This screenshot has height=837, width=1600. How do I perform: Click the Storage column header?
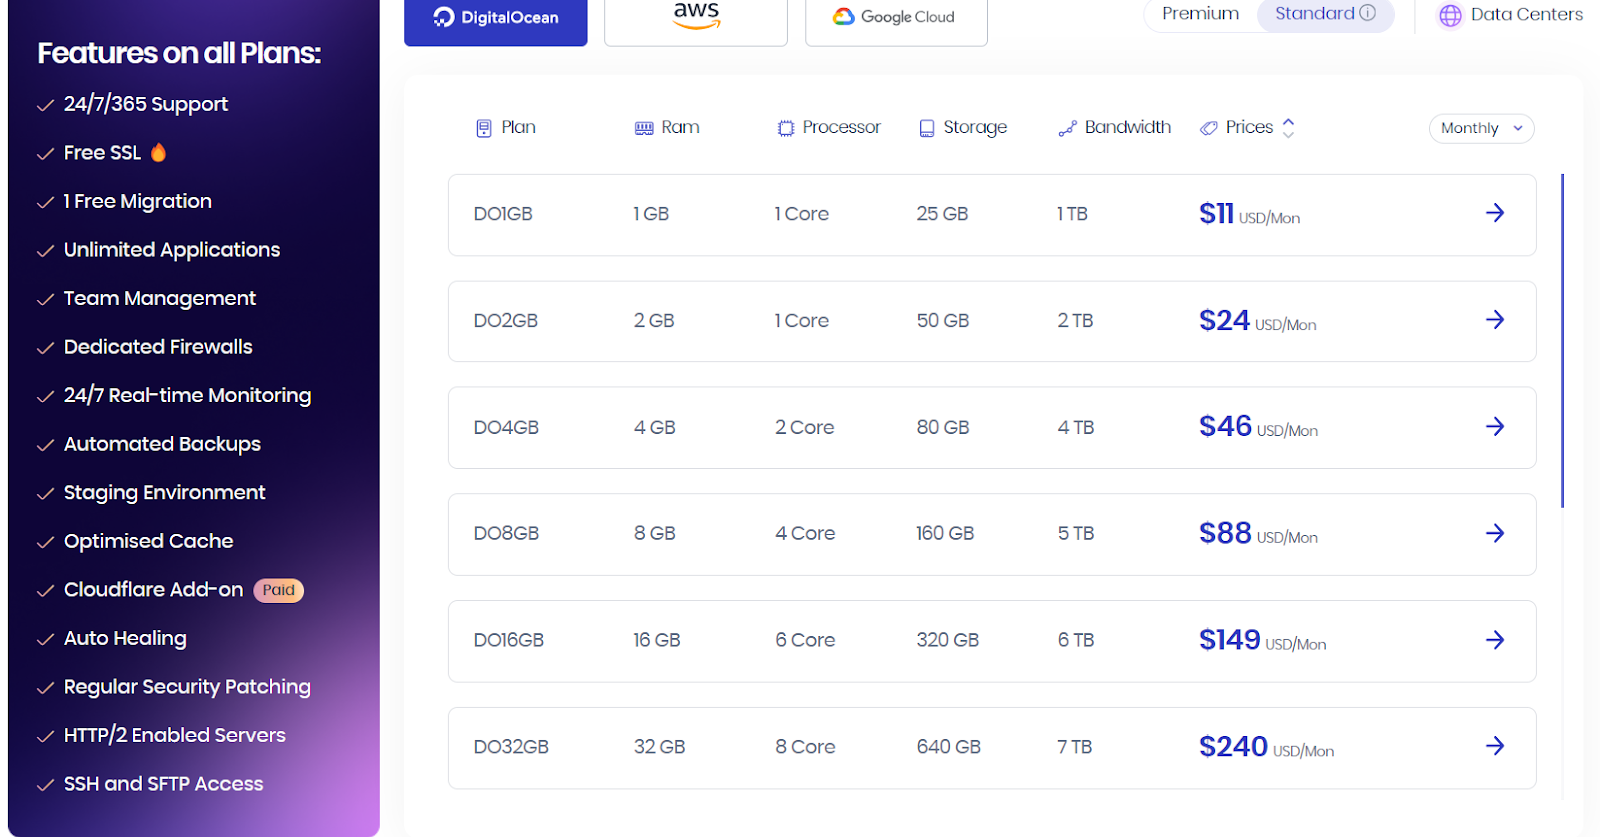975,128
